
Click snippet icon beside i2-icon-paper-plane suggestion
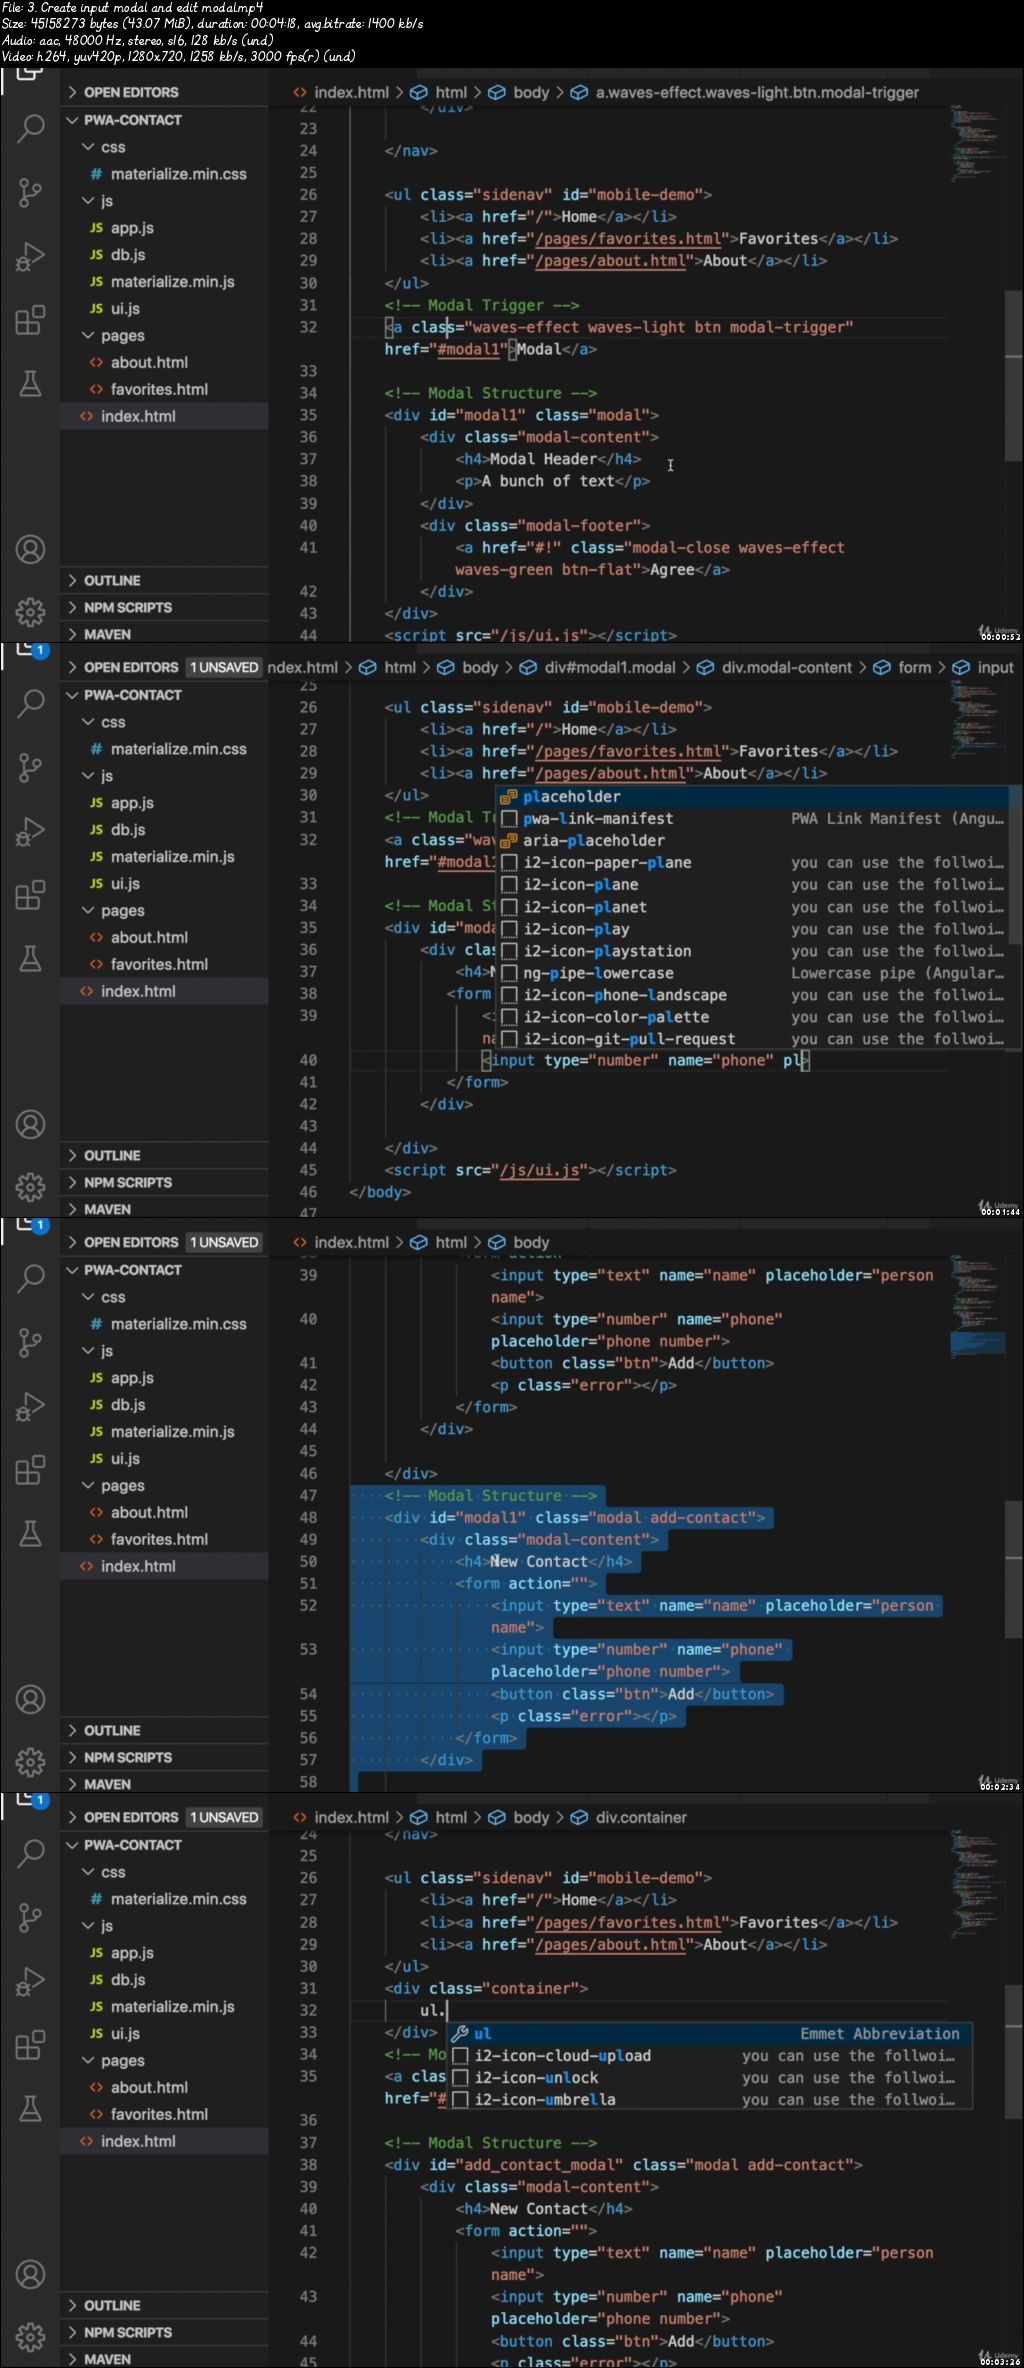click(509, 863)
